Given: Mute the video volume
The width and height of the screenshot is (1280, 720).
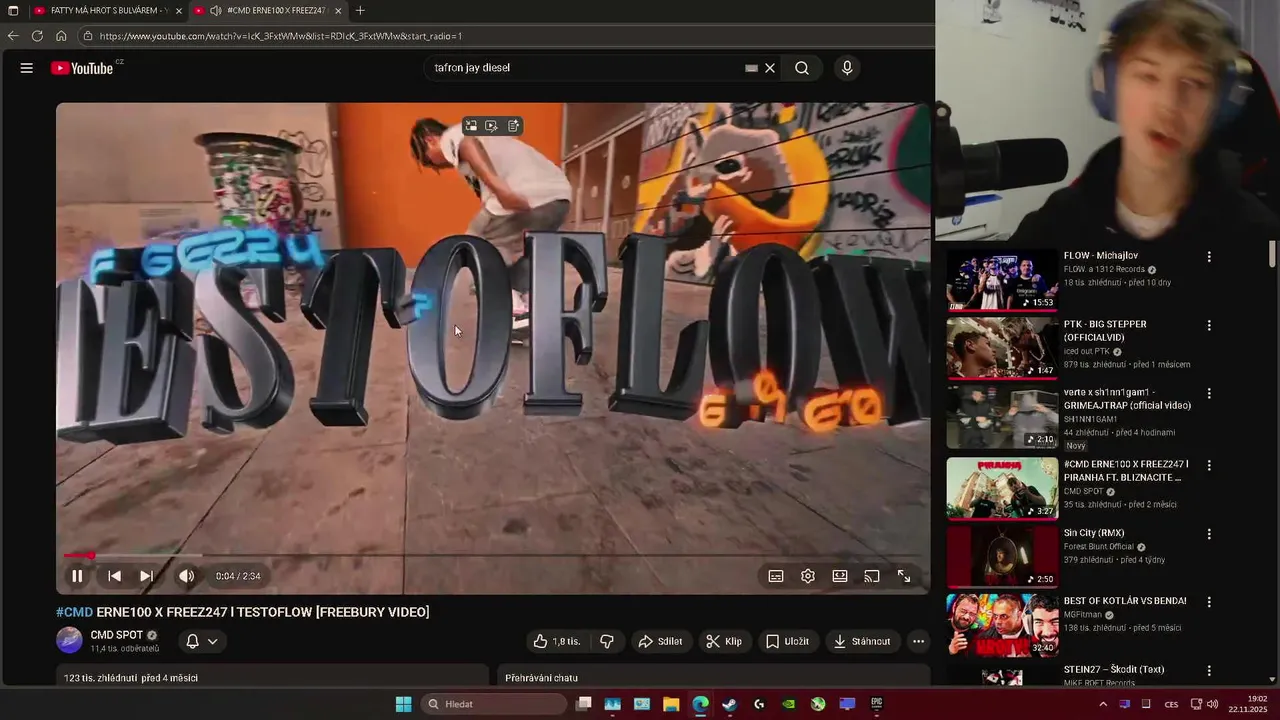Looking at the screenshot, I should [186, 576].
